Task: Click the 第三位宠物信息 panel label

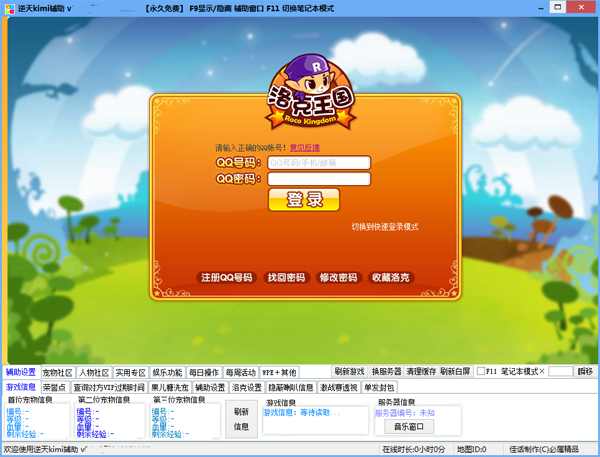Action: click(179, 400)
